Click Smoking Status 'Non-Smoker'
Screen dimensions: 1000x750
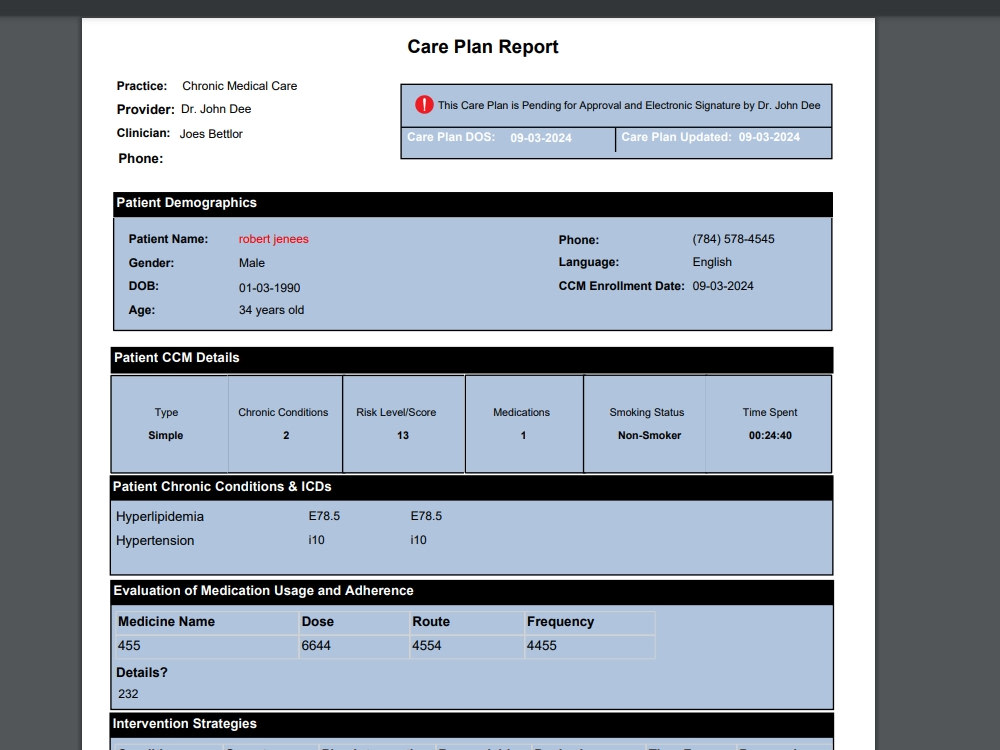[649, 436]
